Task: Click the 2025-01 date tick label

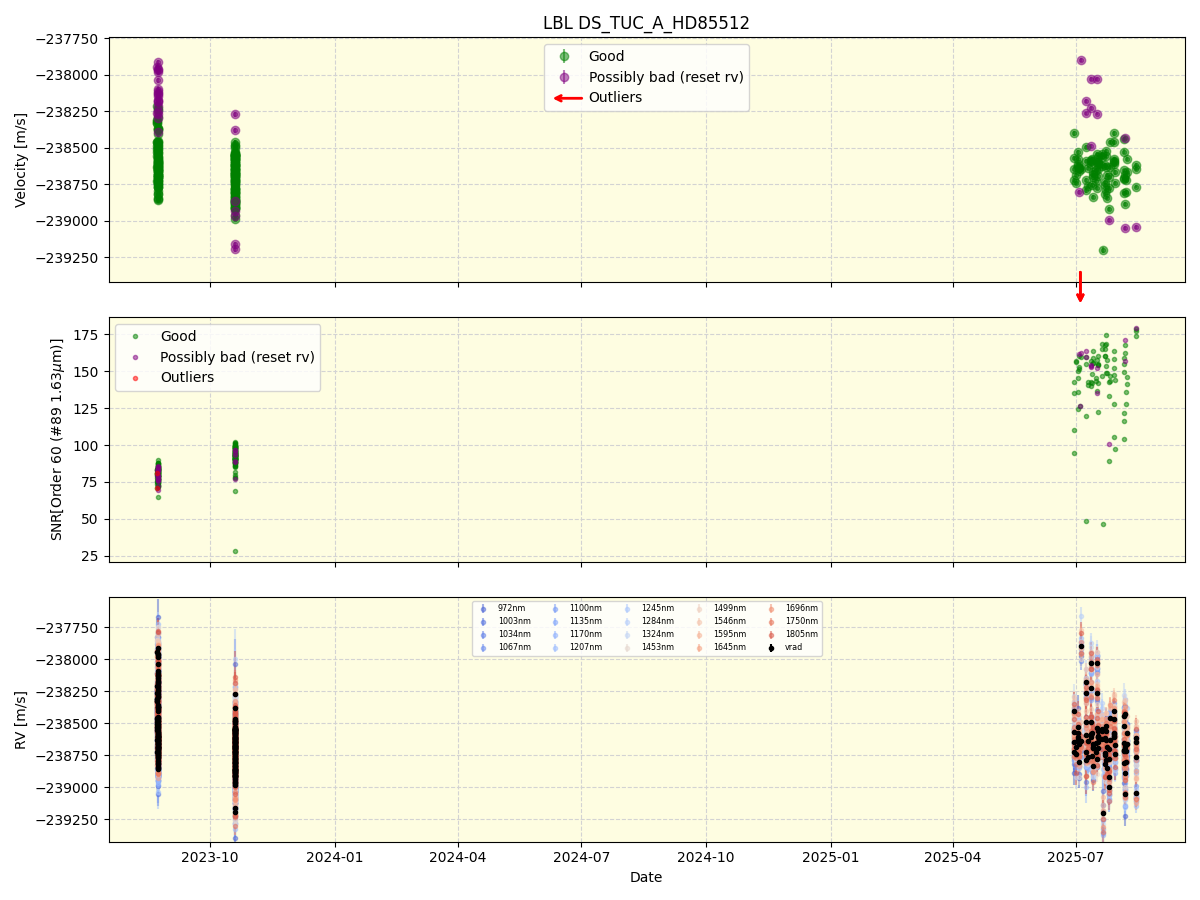Action: 832,857
